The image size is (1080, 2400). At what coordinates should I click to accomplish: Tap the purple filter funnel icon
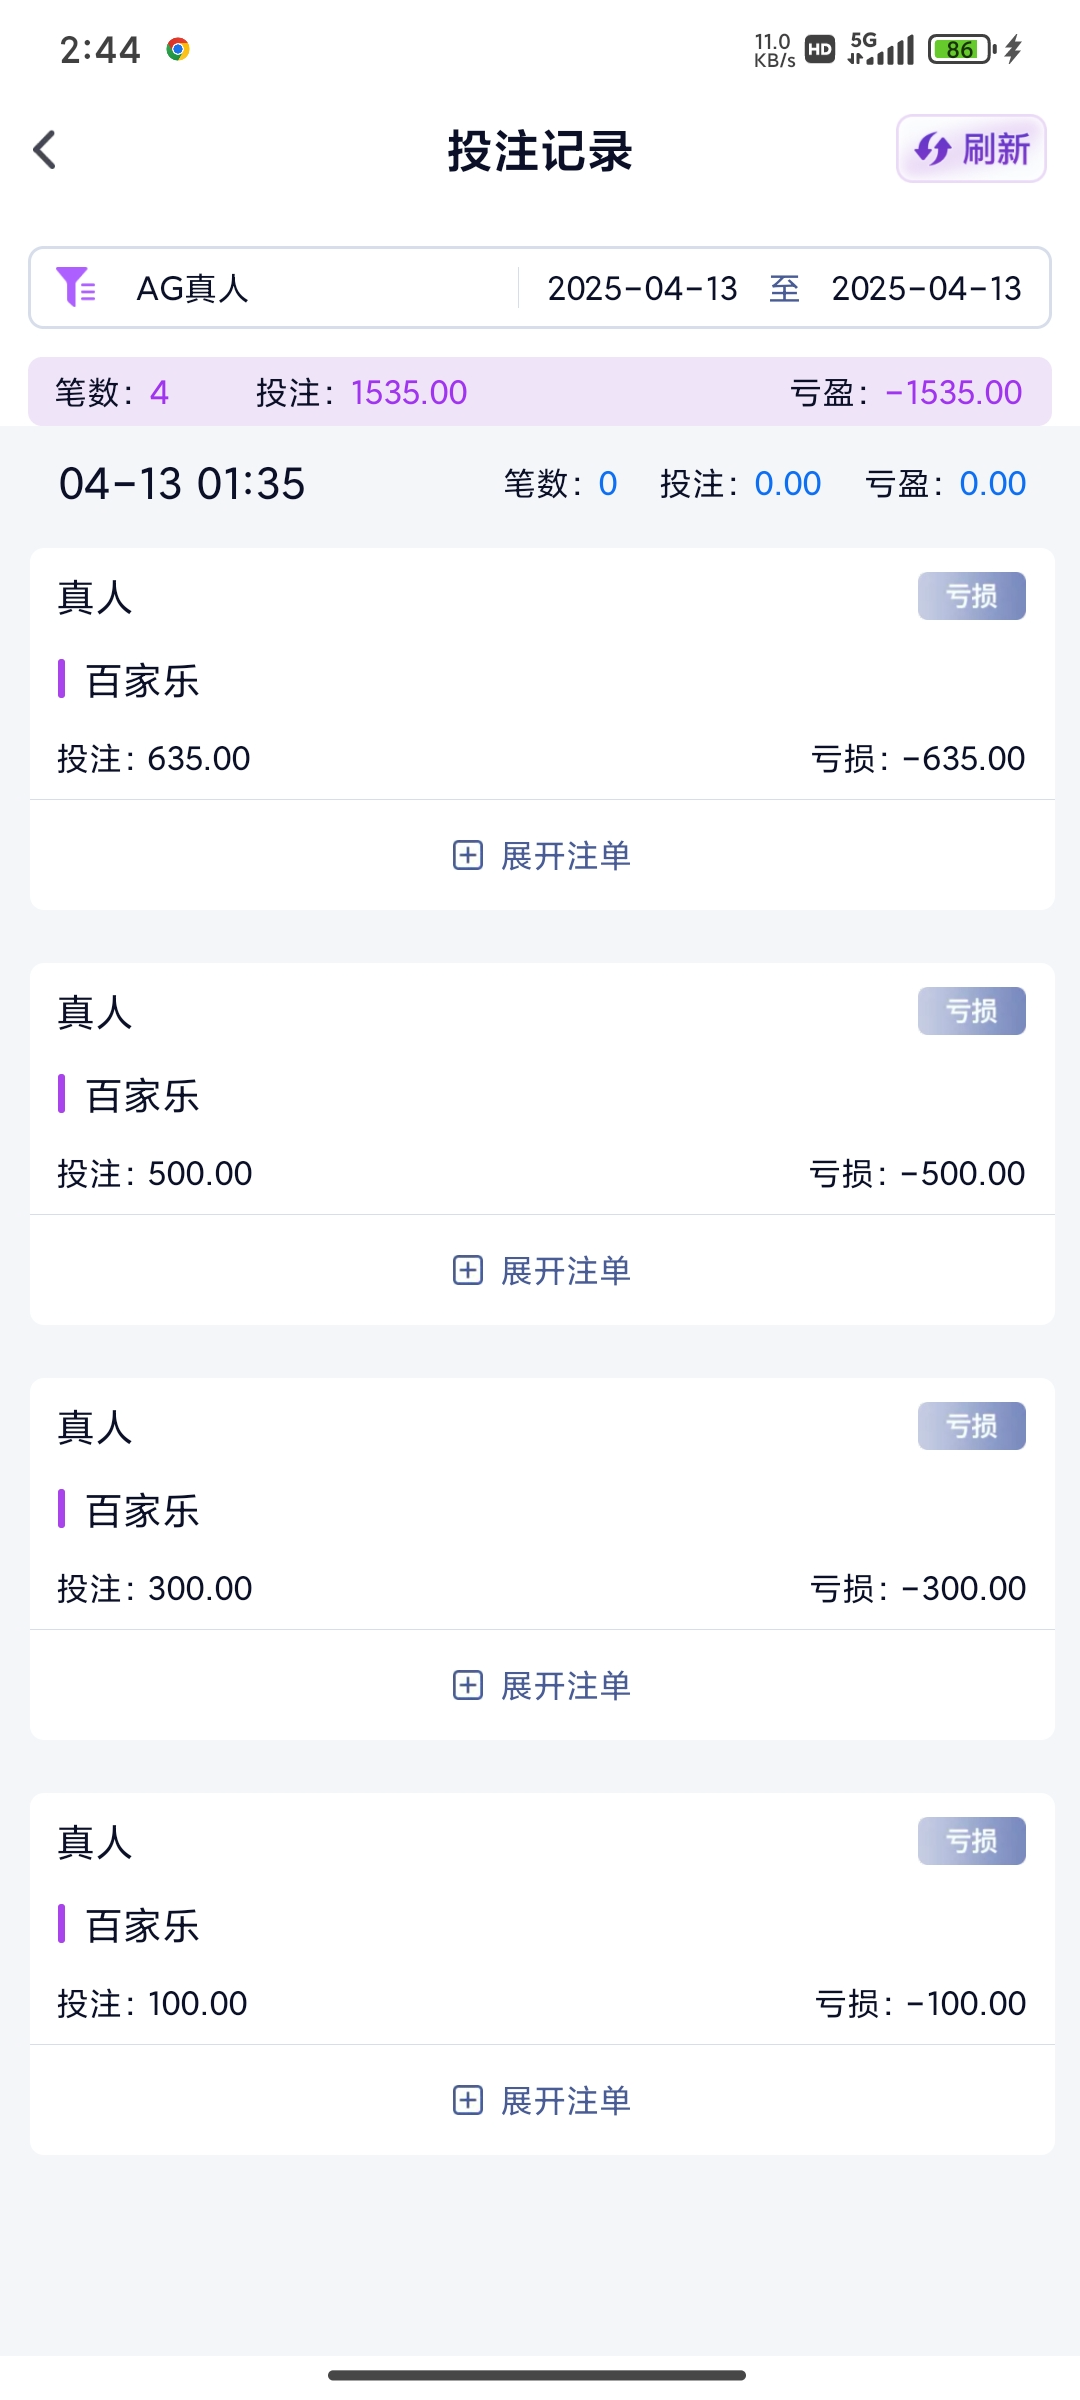(75, 287)
